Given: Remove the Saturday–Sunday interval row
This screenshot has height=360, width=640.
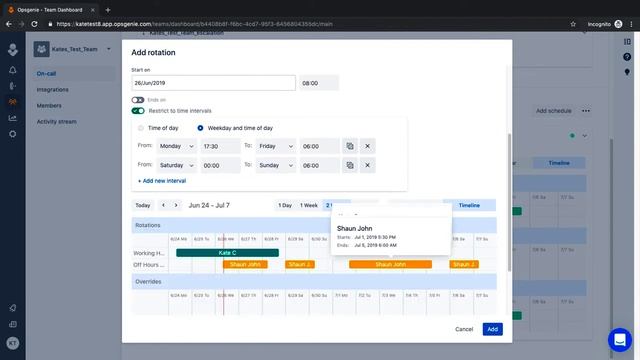Looking at the screenshot, I should 367,165.
